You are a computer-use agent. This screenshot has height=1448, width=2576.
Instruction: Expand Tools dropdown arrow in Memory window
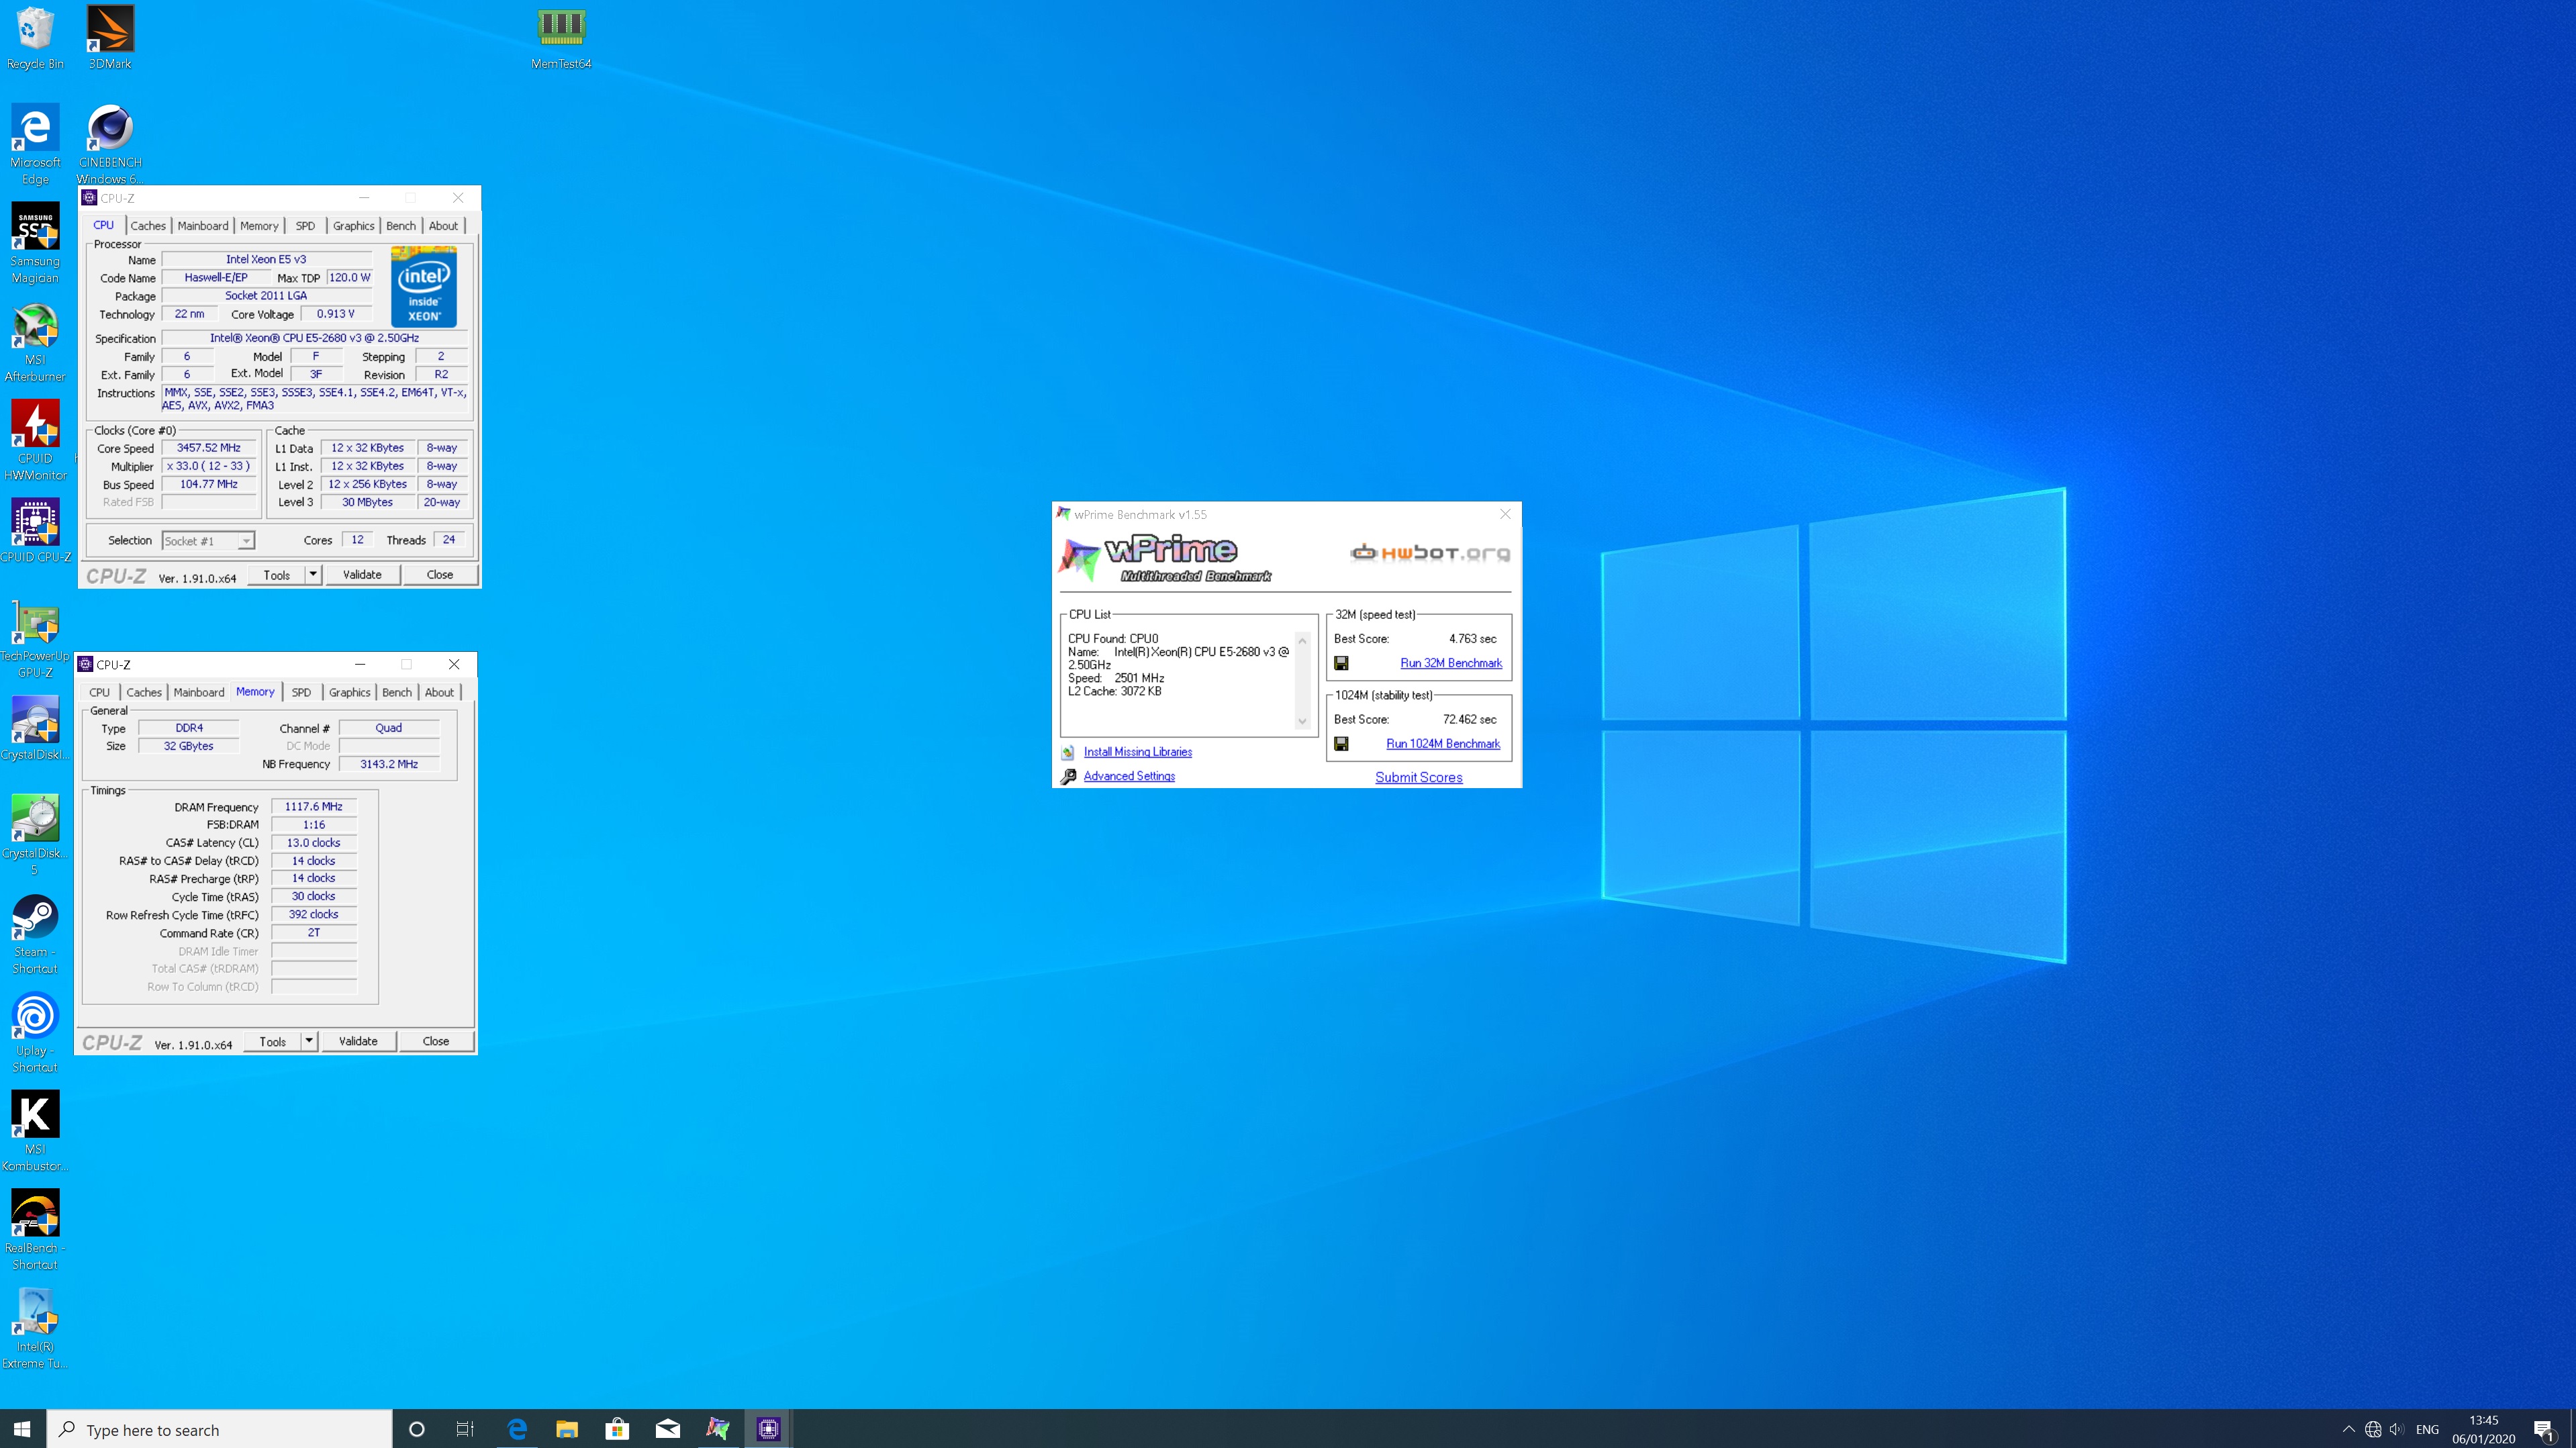click(x=309, y=1041)
